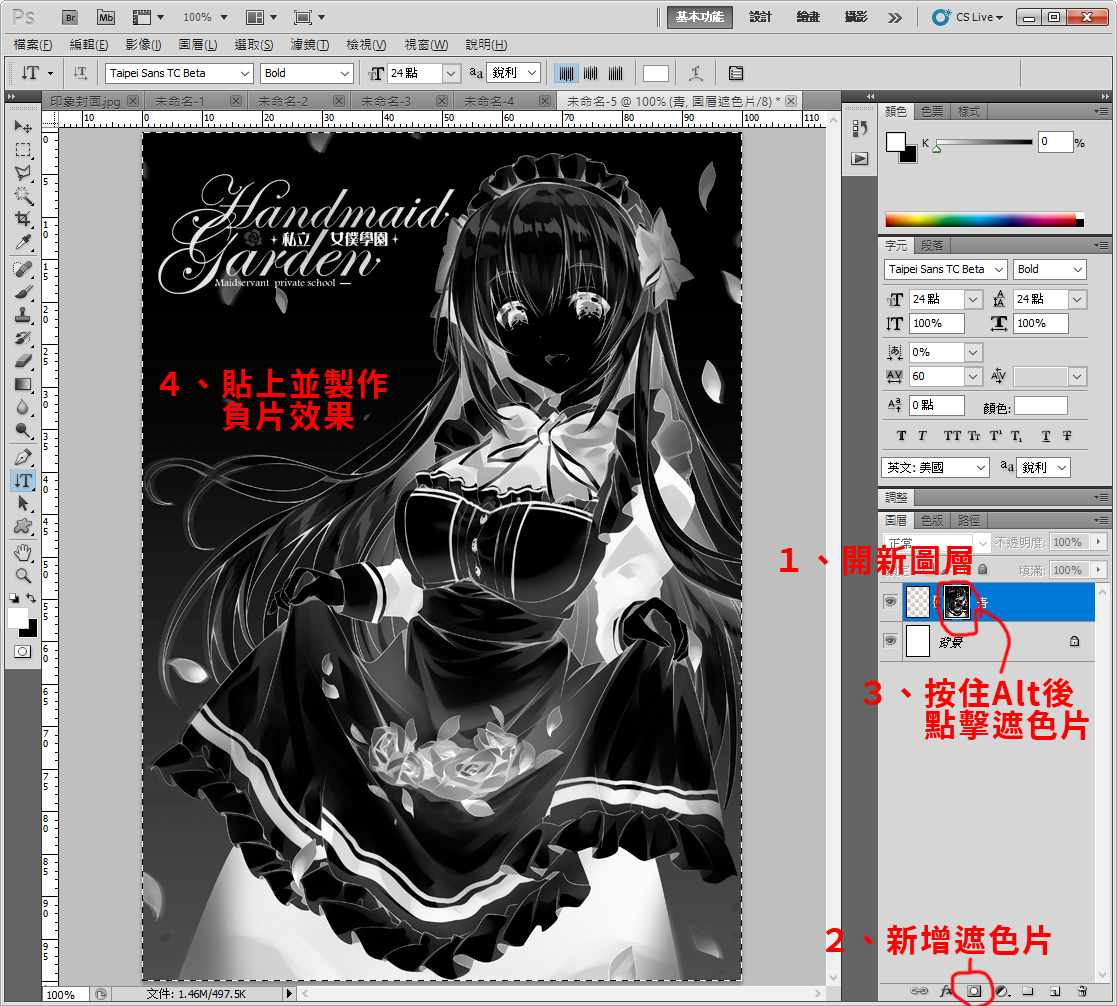Switch to the 印象封面.jpg document tab
This screenshot has width=1117, height=1006.
[x=86, y=101]
